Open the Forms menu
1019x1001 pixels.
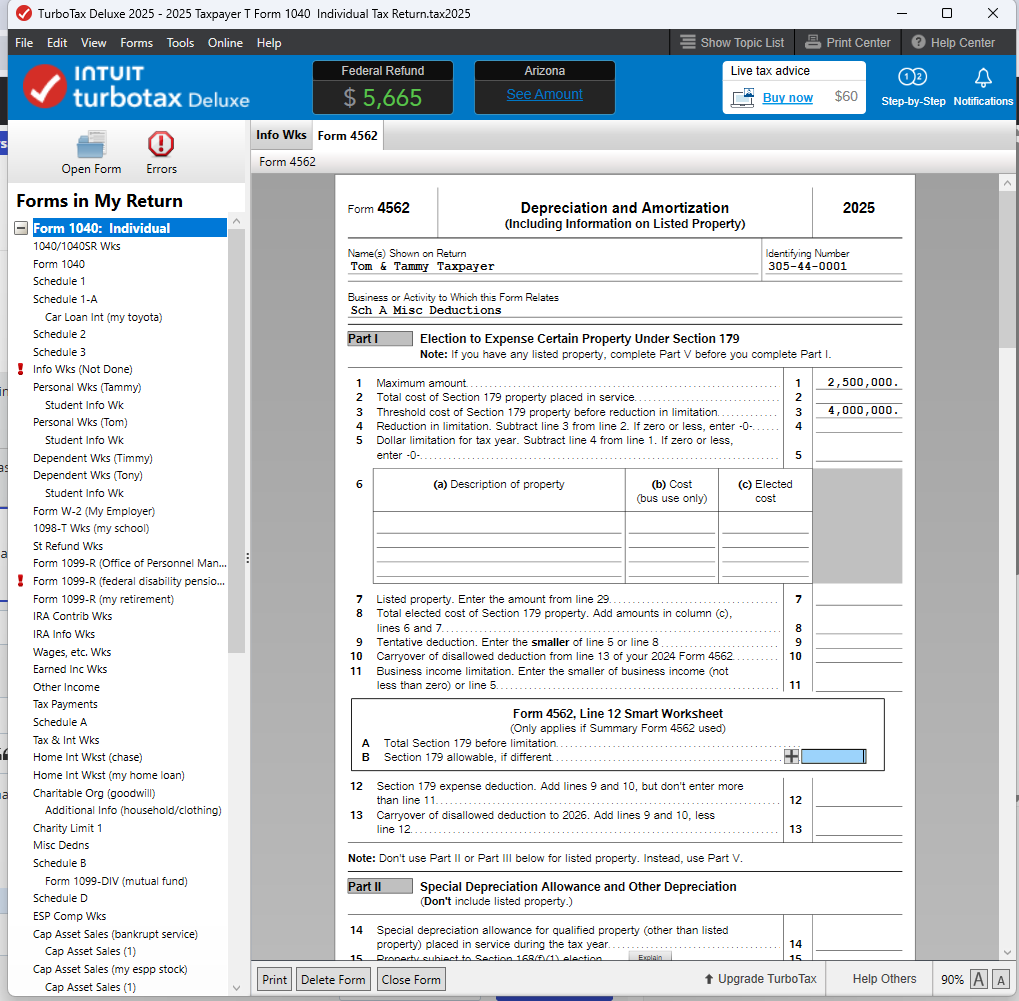pyautogui.click(x=136, y=43)
